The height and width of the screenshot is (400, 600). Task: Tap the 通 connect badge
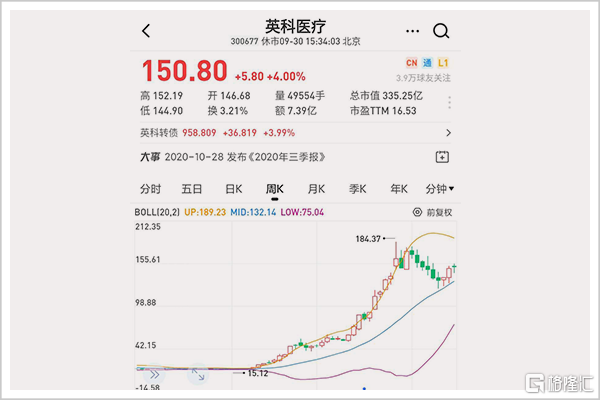pos(427,63)
